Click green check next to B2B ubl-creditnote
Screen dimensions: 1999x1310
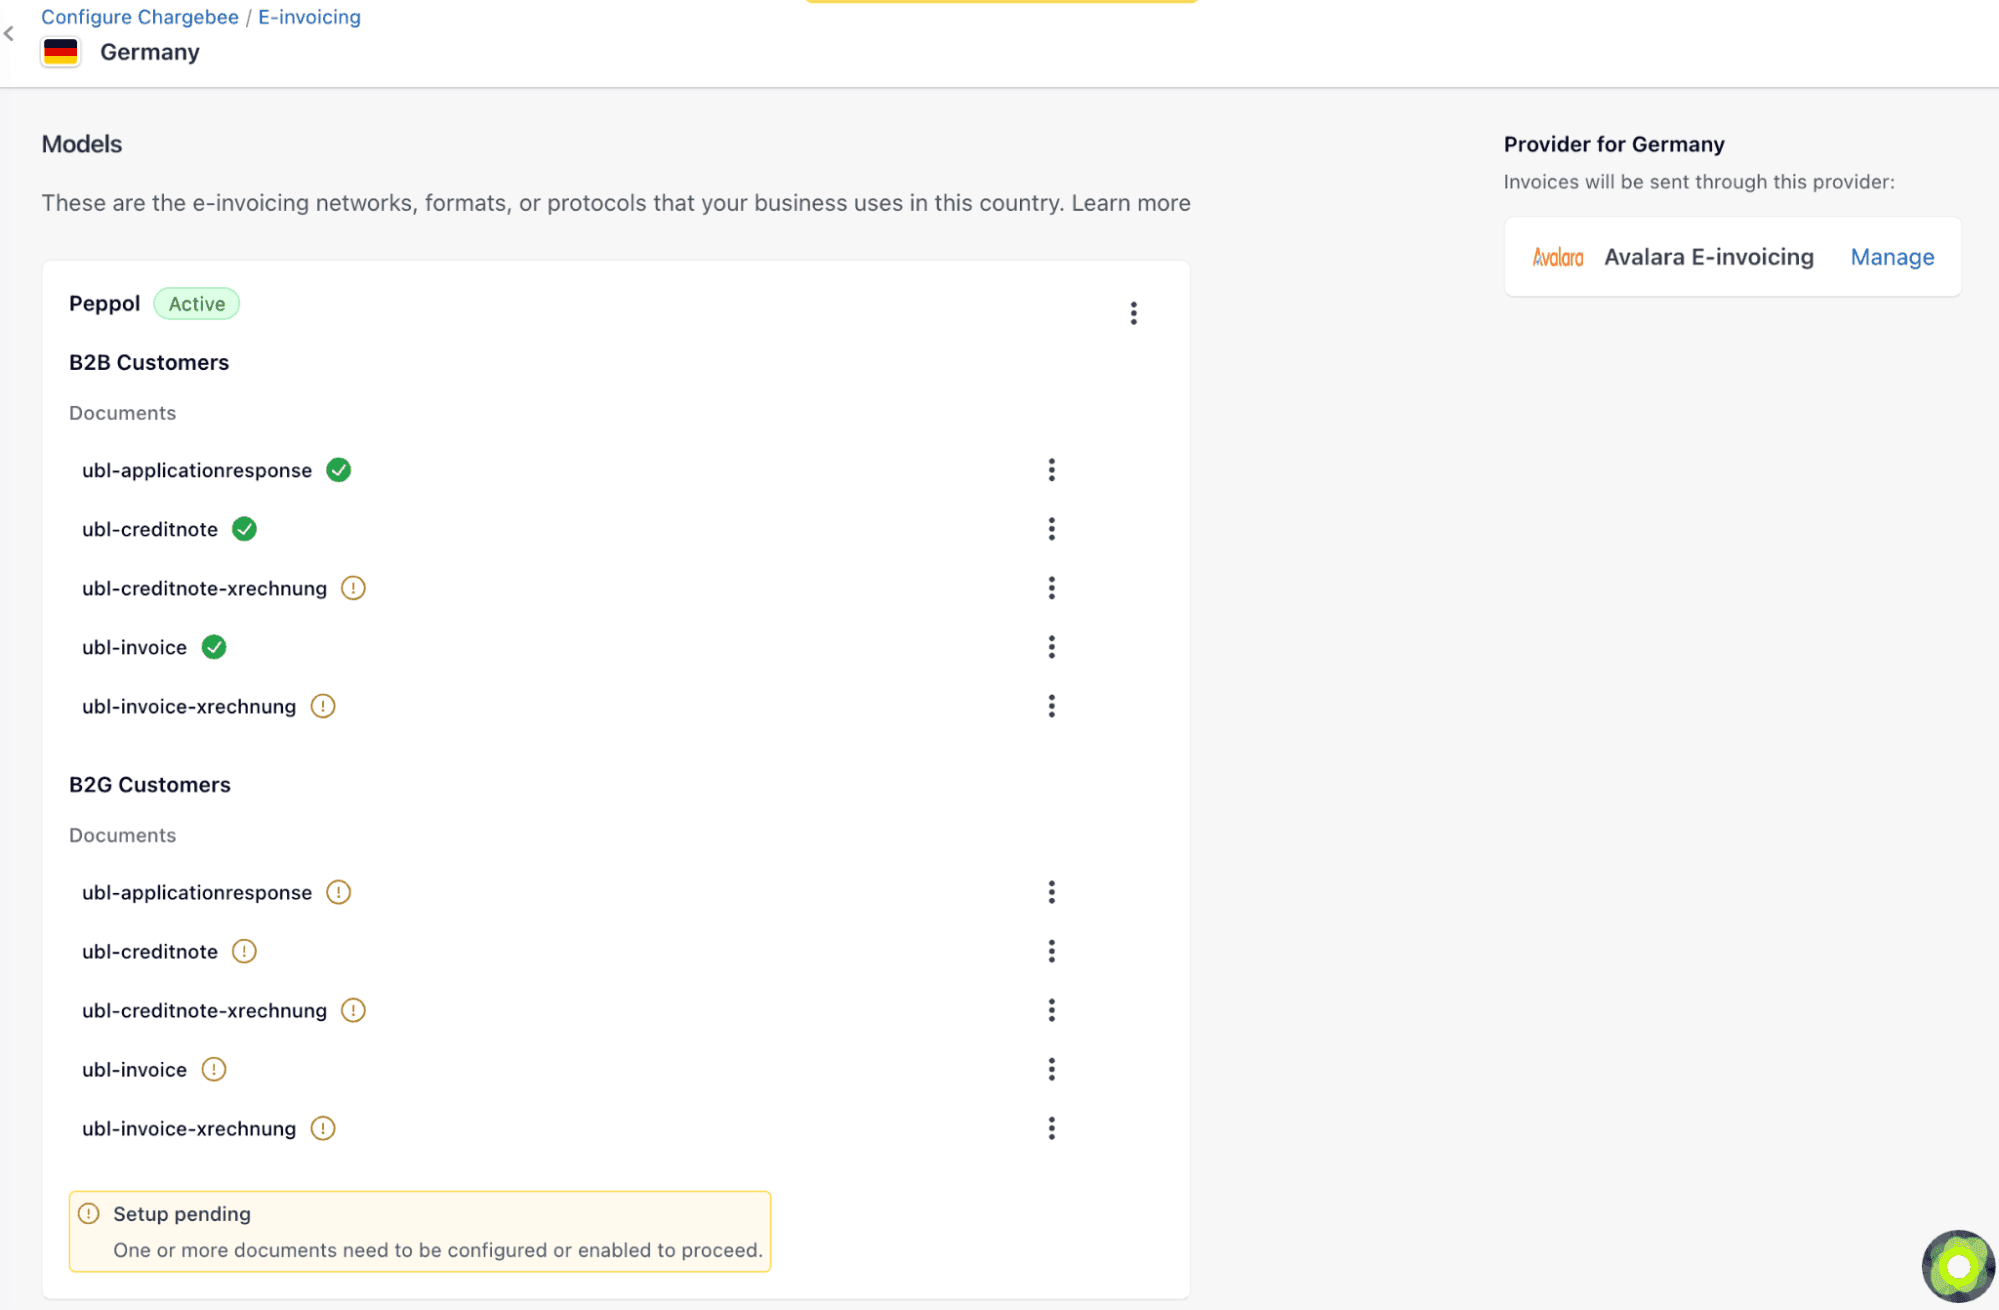244,529
